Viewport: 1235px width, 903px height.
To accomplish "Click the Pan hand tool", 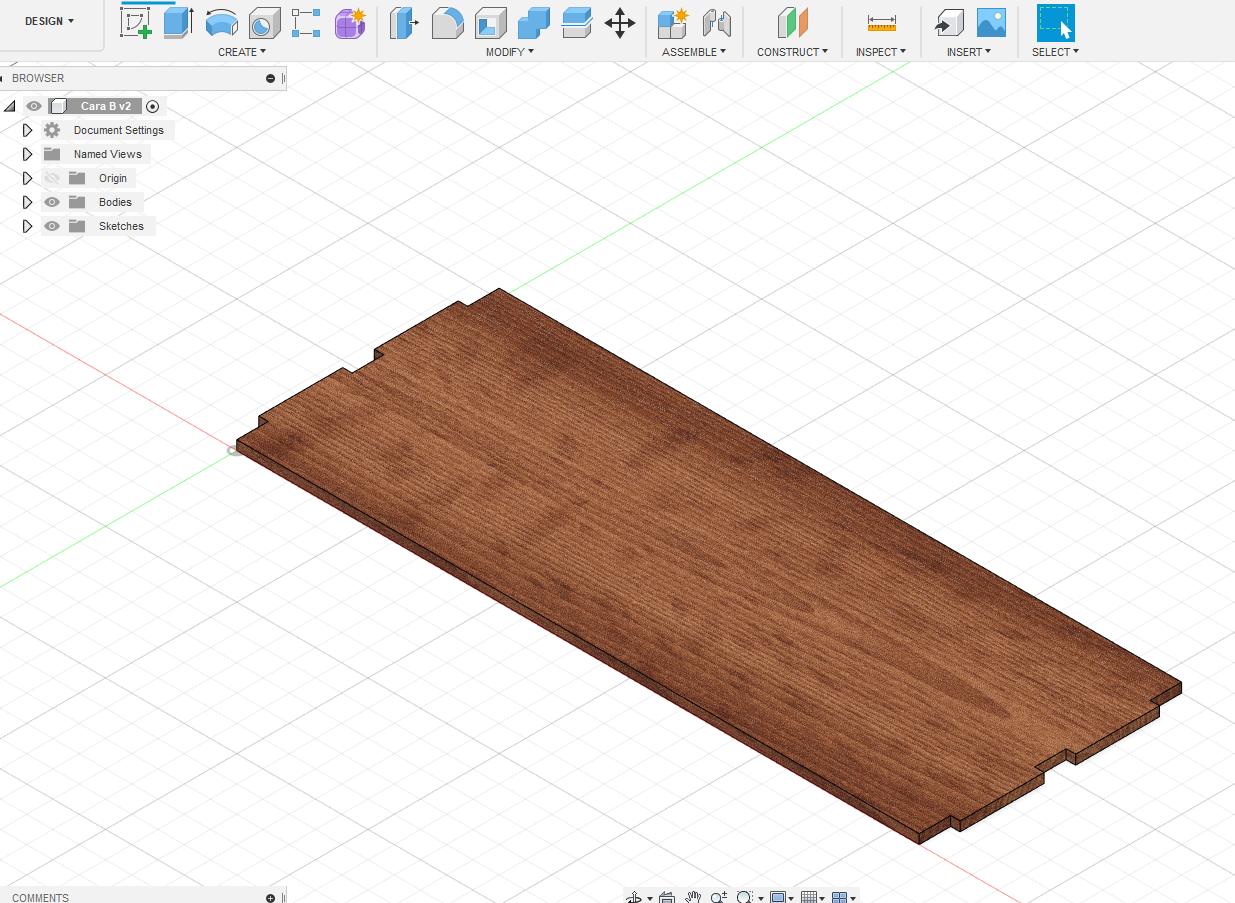I will click(x=693, y=897).
